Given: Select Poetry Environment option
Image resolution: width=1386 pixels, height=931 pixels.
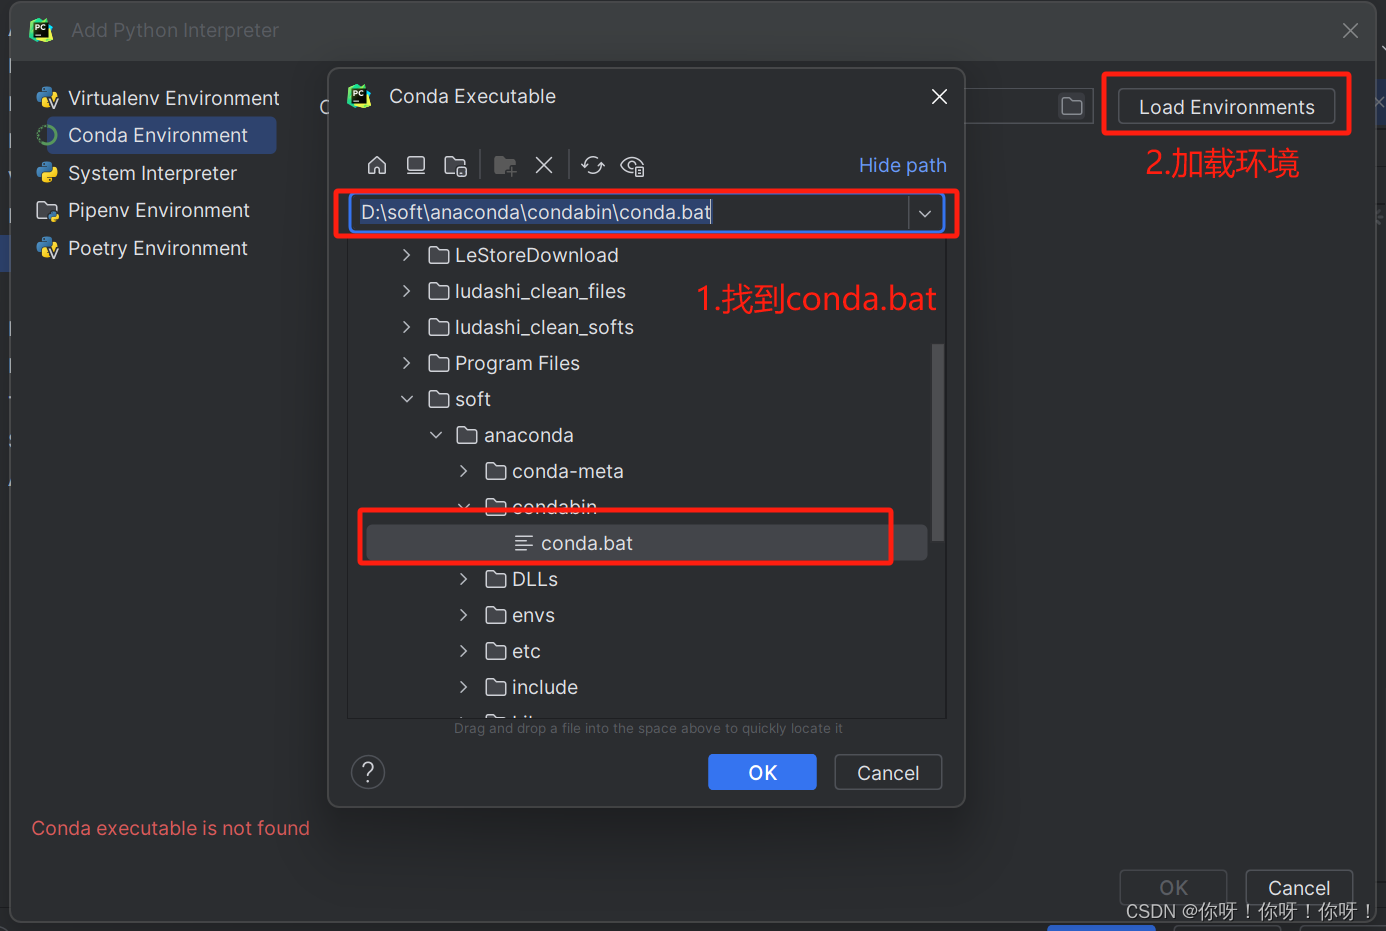Looking at the screenshot, I should coord(141,248).
